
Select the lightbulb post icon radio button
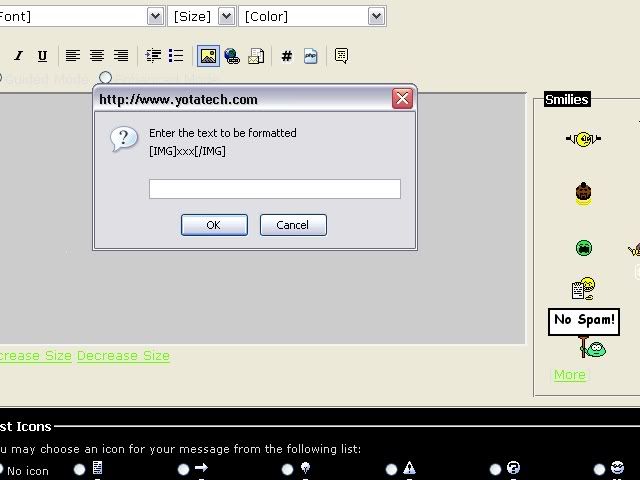[287, 469]
